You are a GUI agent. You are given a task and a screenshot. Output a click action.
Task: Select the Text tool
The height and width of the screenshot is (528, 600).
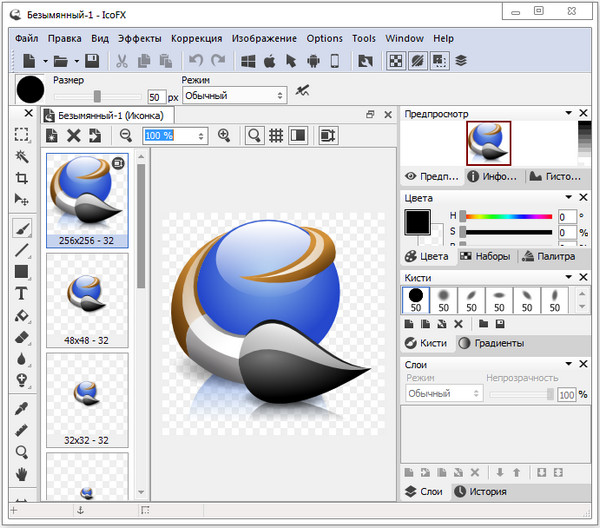[x=21, y=293]
